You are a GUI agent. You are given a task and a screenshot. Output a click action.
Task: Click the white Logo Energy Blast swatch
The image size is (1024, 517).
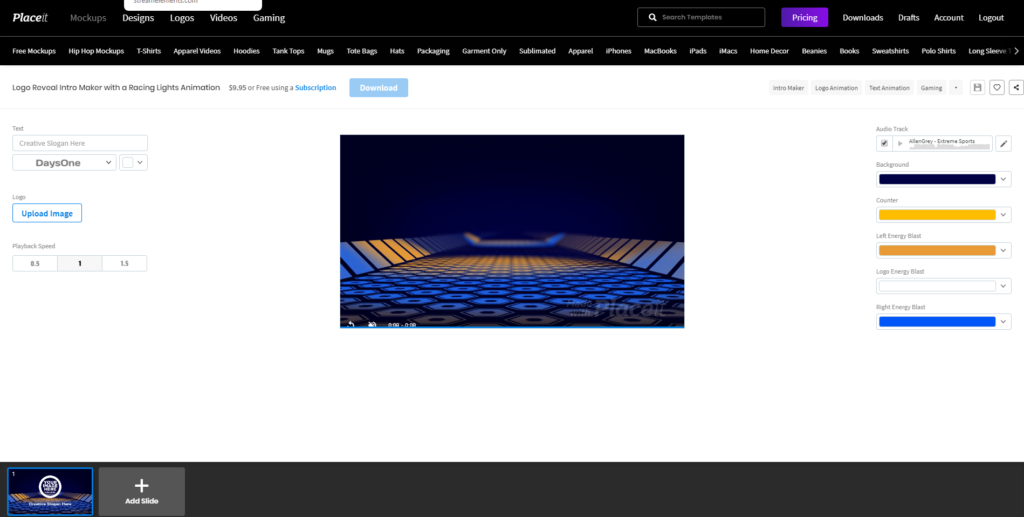point(936,286)
